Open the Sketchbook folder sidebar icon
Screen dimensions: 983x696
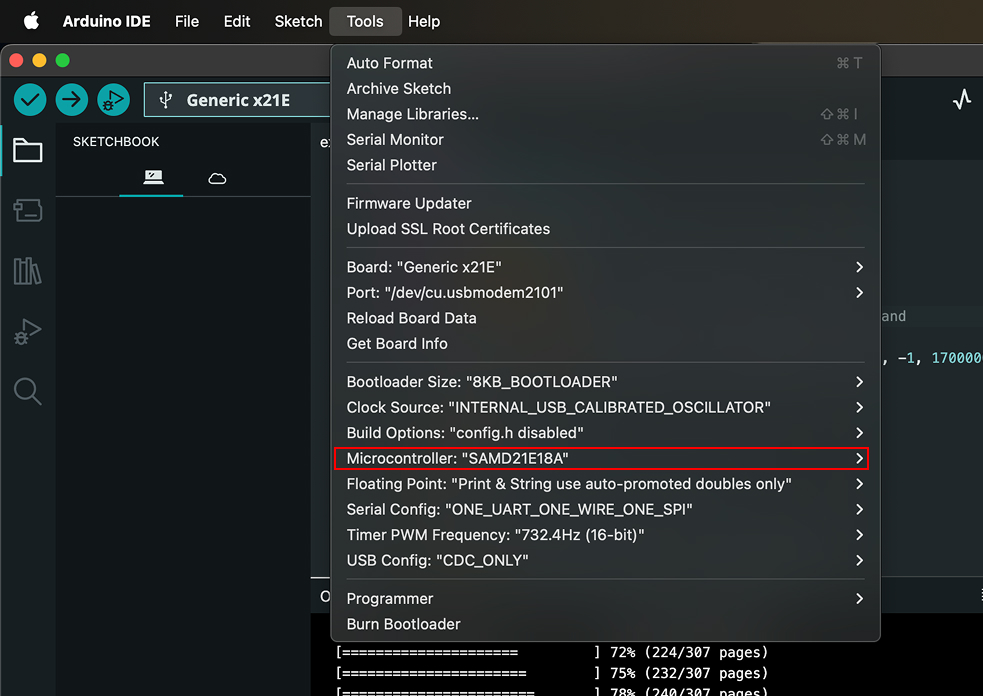(x=27, y=151)
